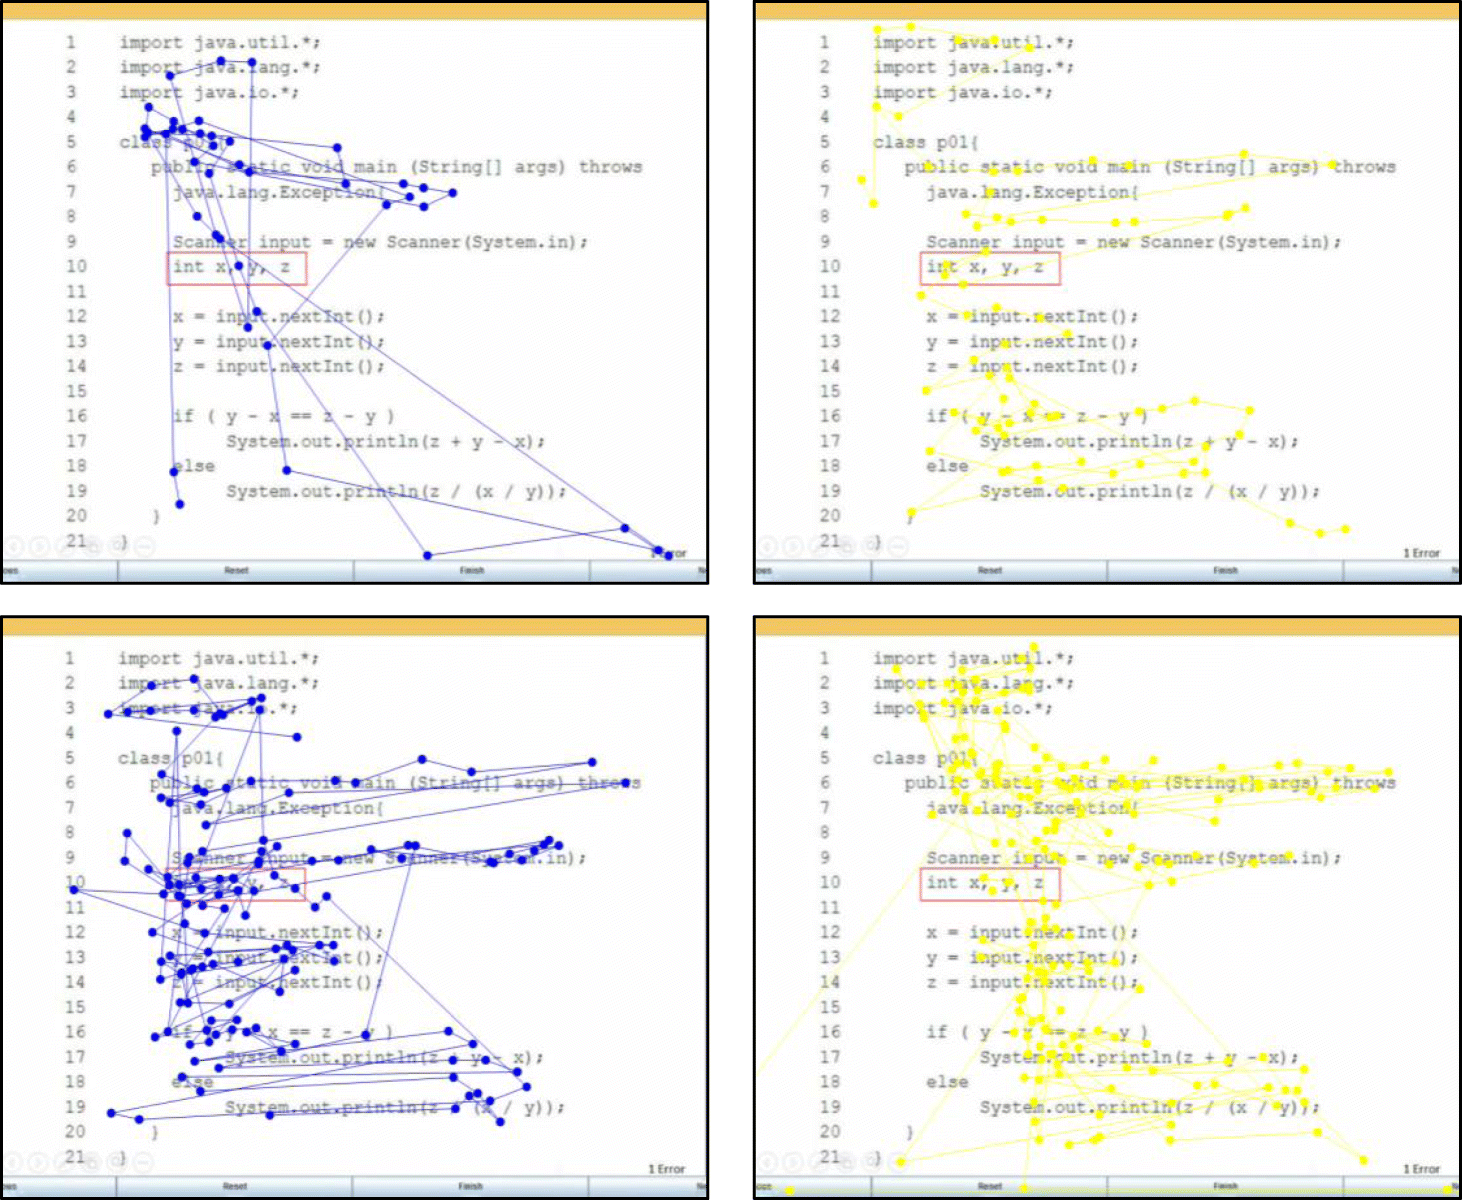Click faint next-slide arrow icon in top-right panel

coord(793,546)
